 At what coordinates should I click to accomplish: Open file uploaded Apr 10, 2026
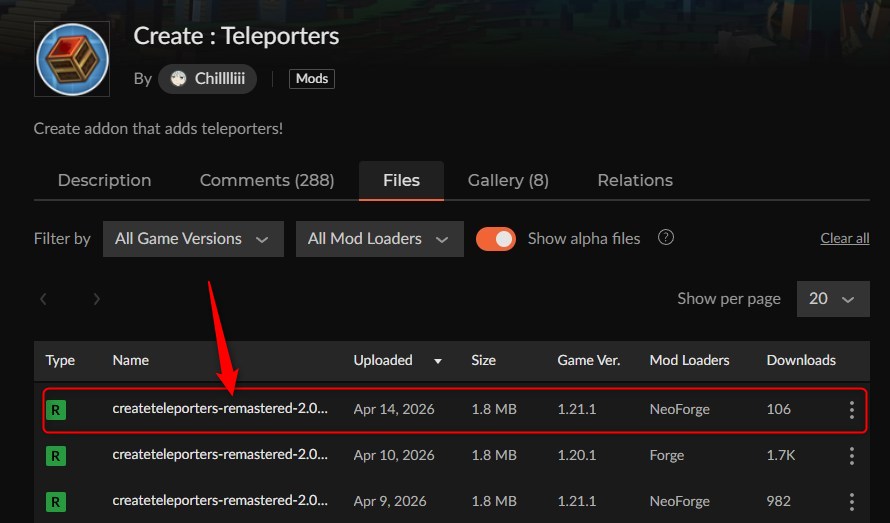pyautogui.click(x=220, y=455)
